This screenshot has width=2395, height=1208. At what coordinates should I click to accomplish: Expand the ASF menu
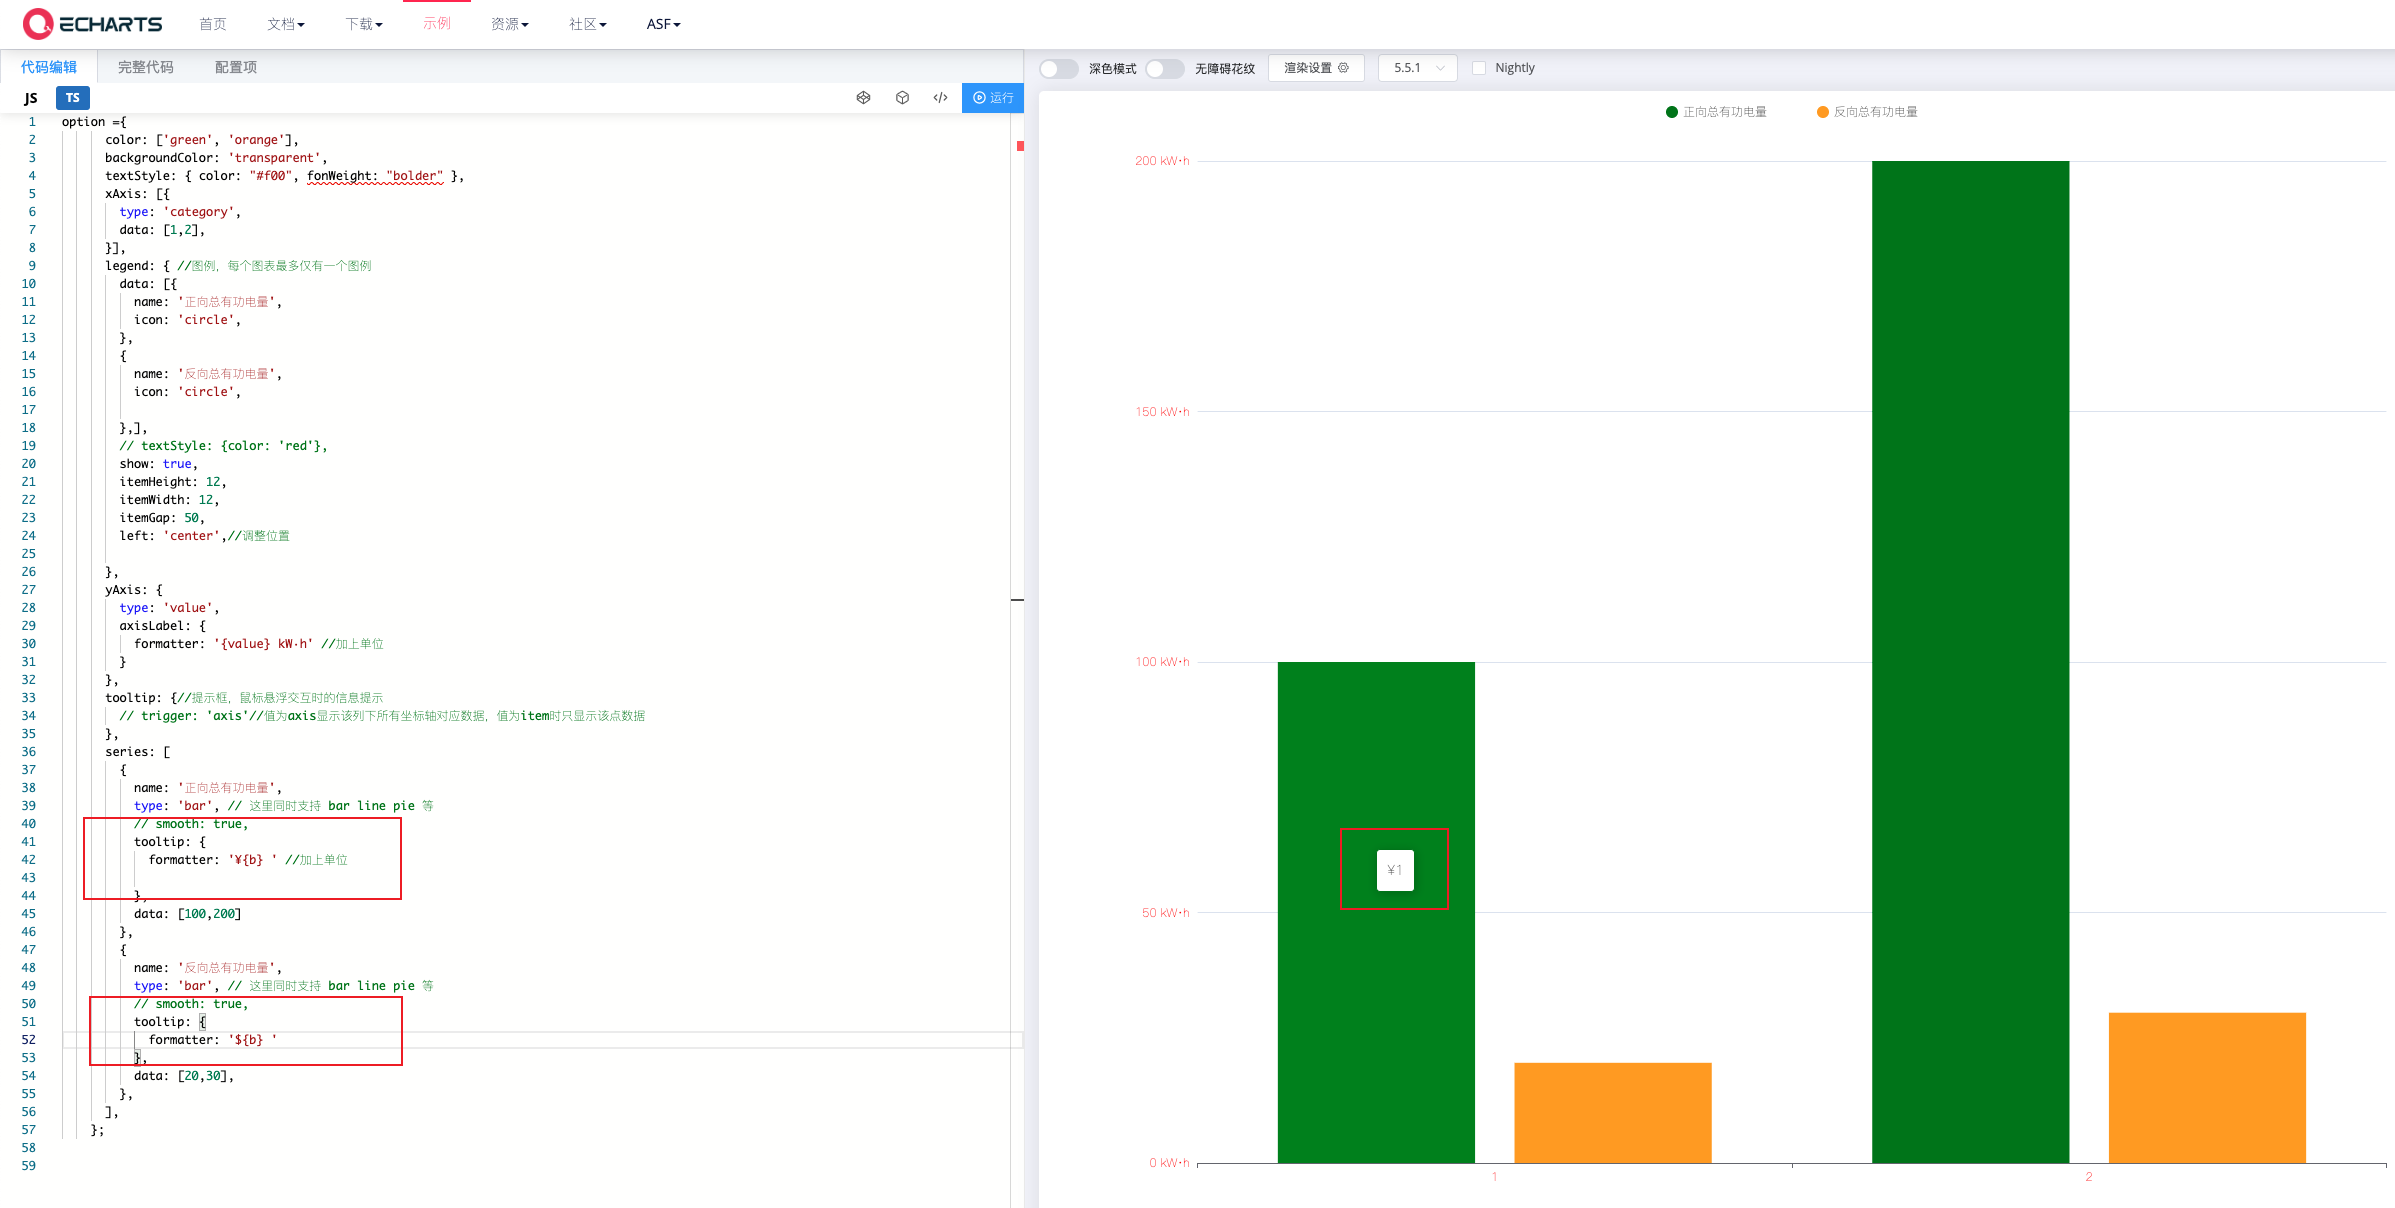point(663,24)
